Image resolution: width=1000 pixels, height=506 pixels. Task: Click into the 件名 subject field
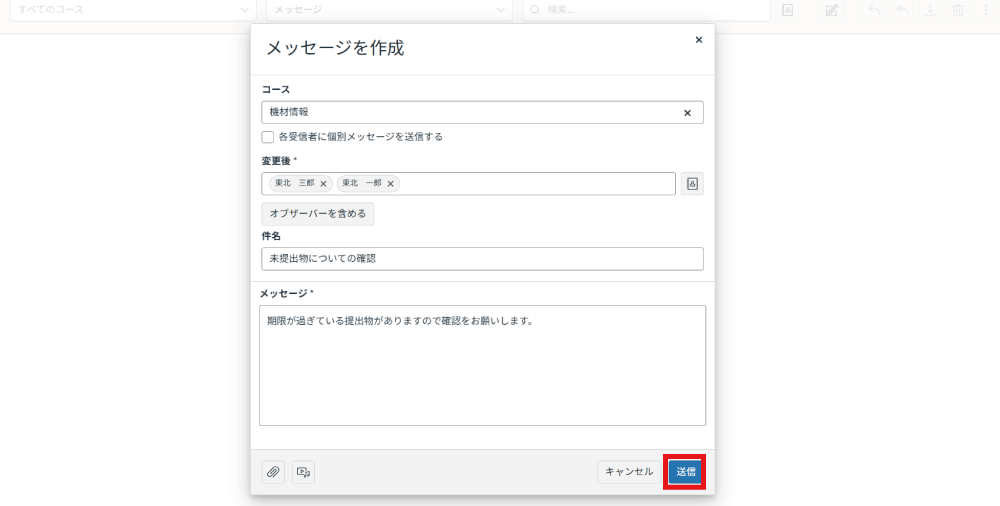pos(482,259)
